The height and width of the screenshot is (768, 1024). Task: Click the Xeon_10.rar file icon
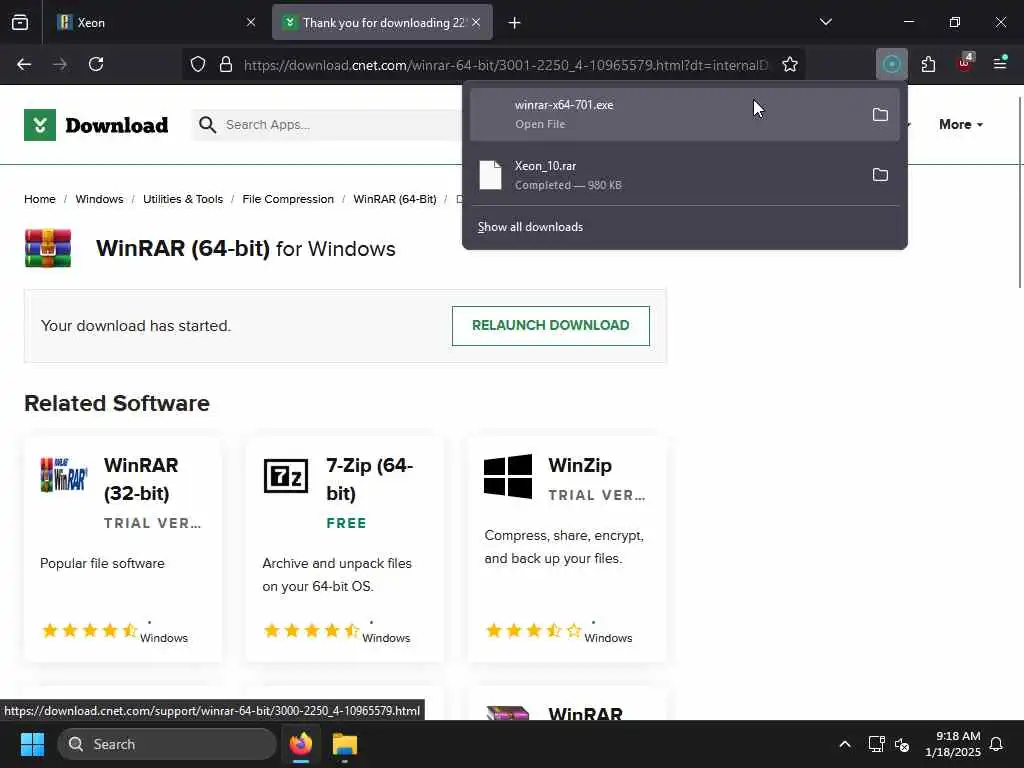[490, 175]
